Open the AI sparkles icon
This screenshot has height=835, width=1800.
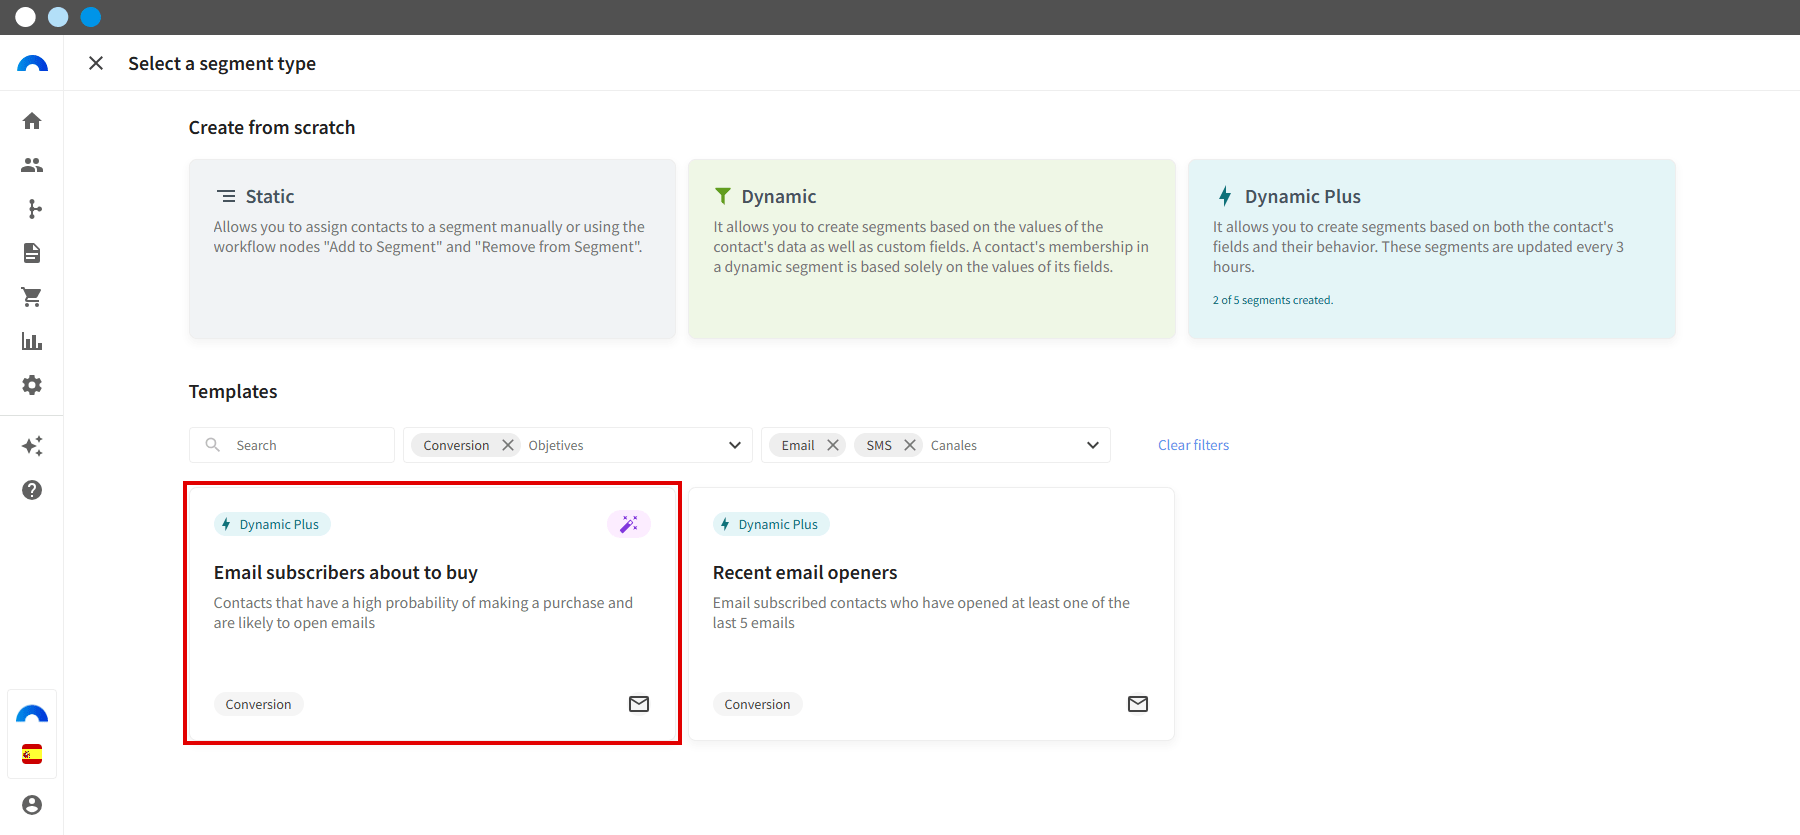coord(32,446)
